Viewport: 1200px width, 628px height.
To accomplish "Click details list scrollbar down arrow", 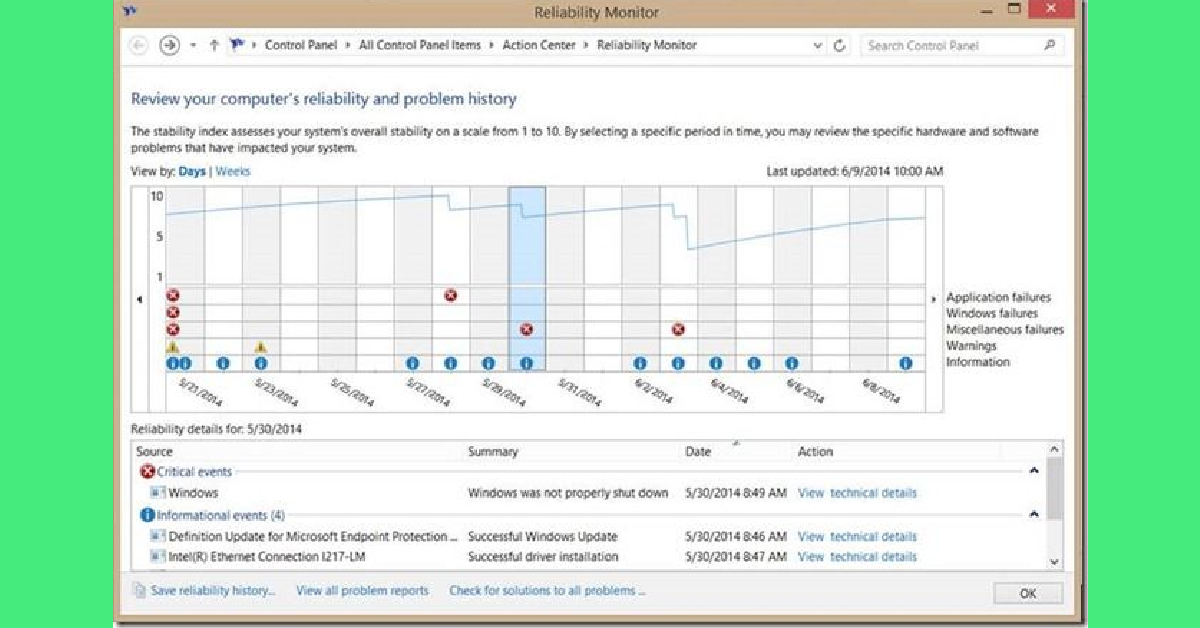I will coord(1055,562).
